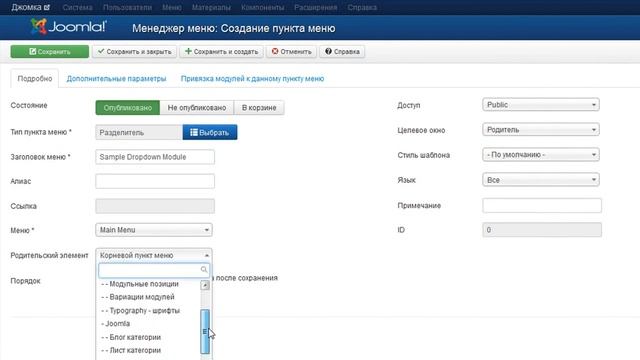
Task: Switch to Дополнительные параметры tab
Action: 116,78
